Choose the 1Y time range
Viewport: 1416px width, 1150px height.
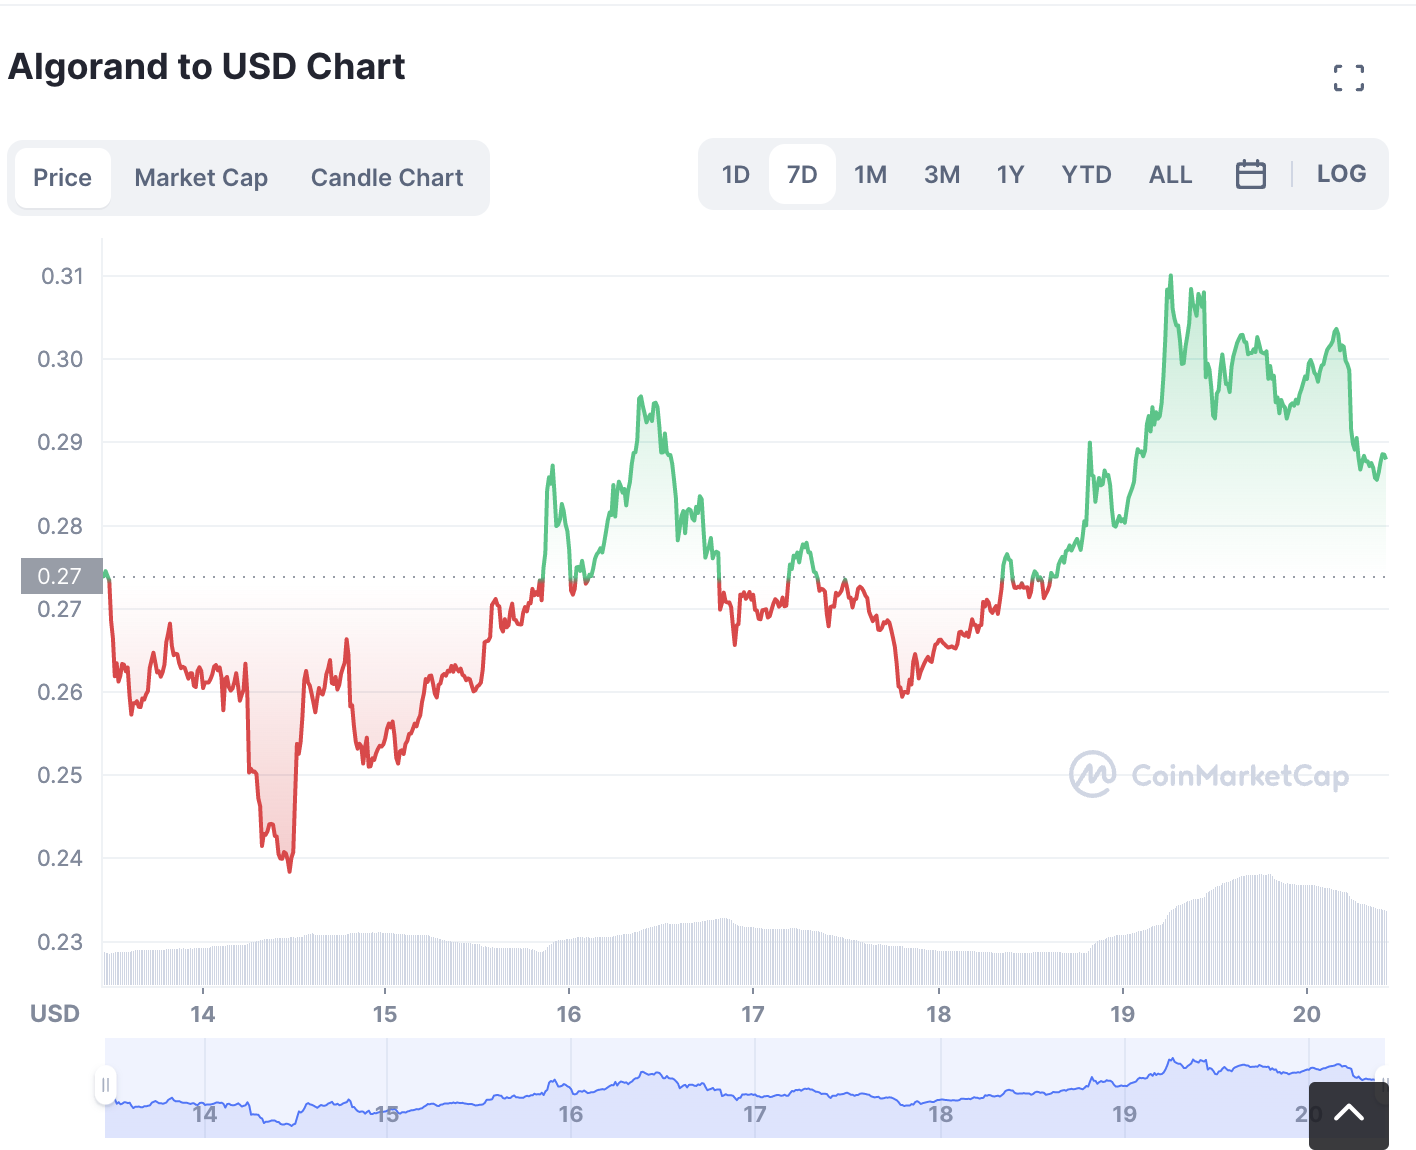pos(1010,175)
